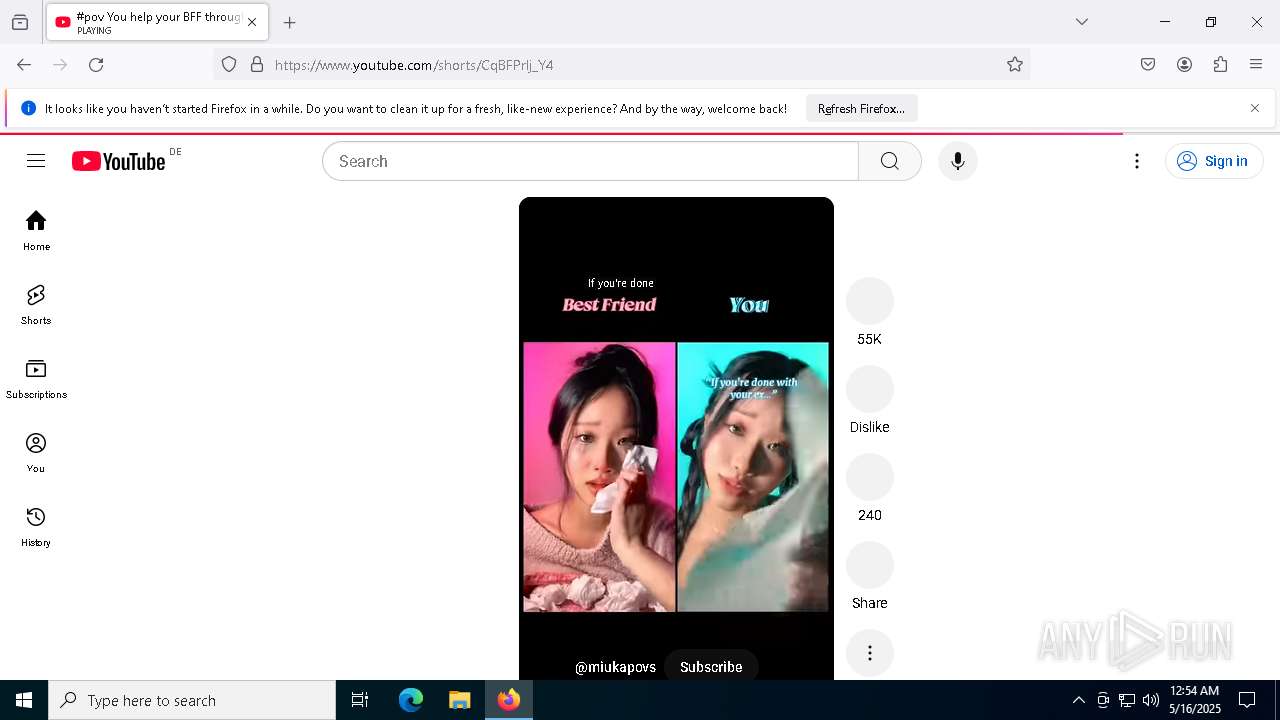Open tracking protection shield info
Screen dimensions: 1280x720
coord(229,65)
